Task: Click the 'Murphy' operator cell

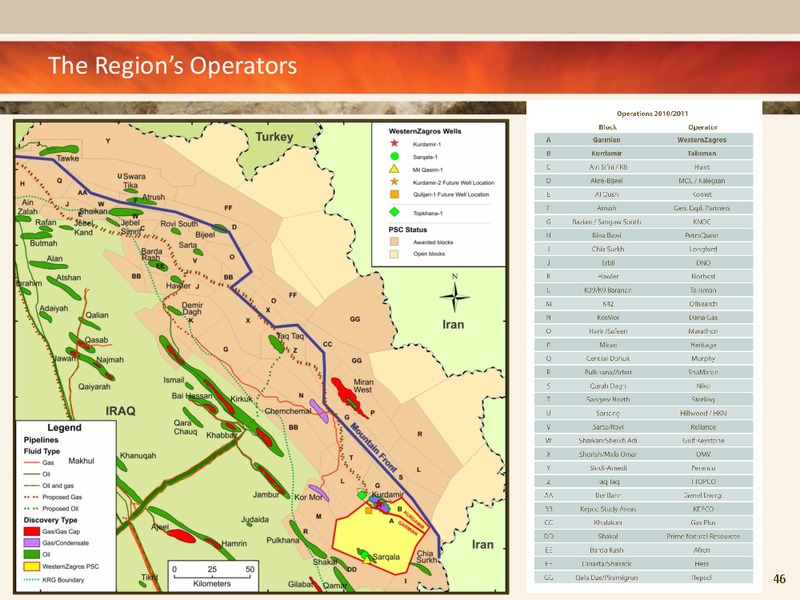Action: pos(702,359)
